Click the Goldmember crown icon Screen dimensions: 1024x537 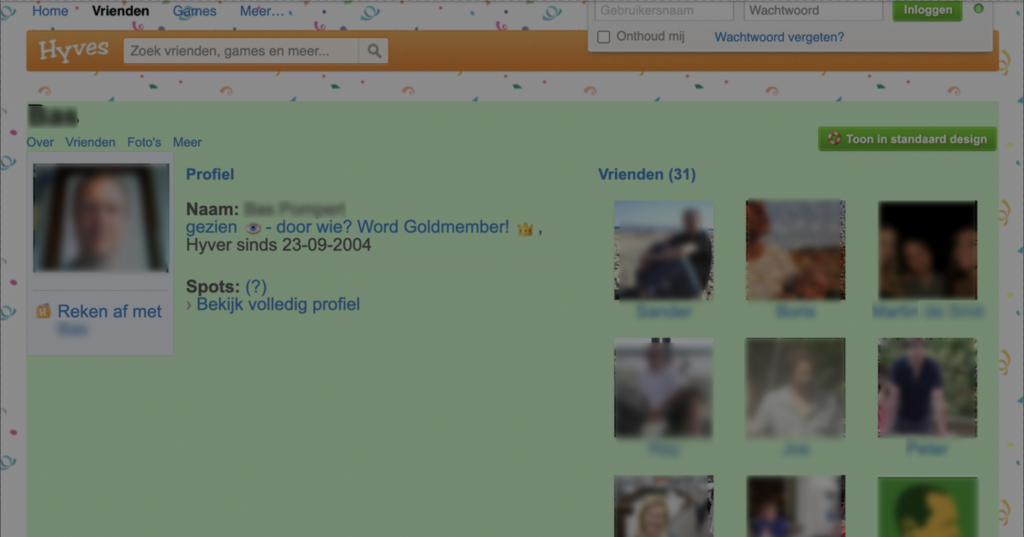click(x=525, y=229)
